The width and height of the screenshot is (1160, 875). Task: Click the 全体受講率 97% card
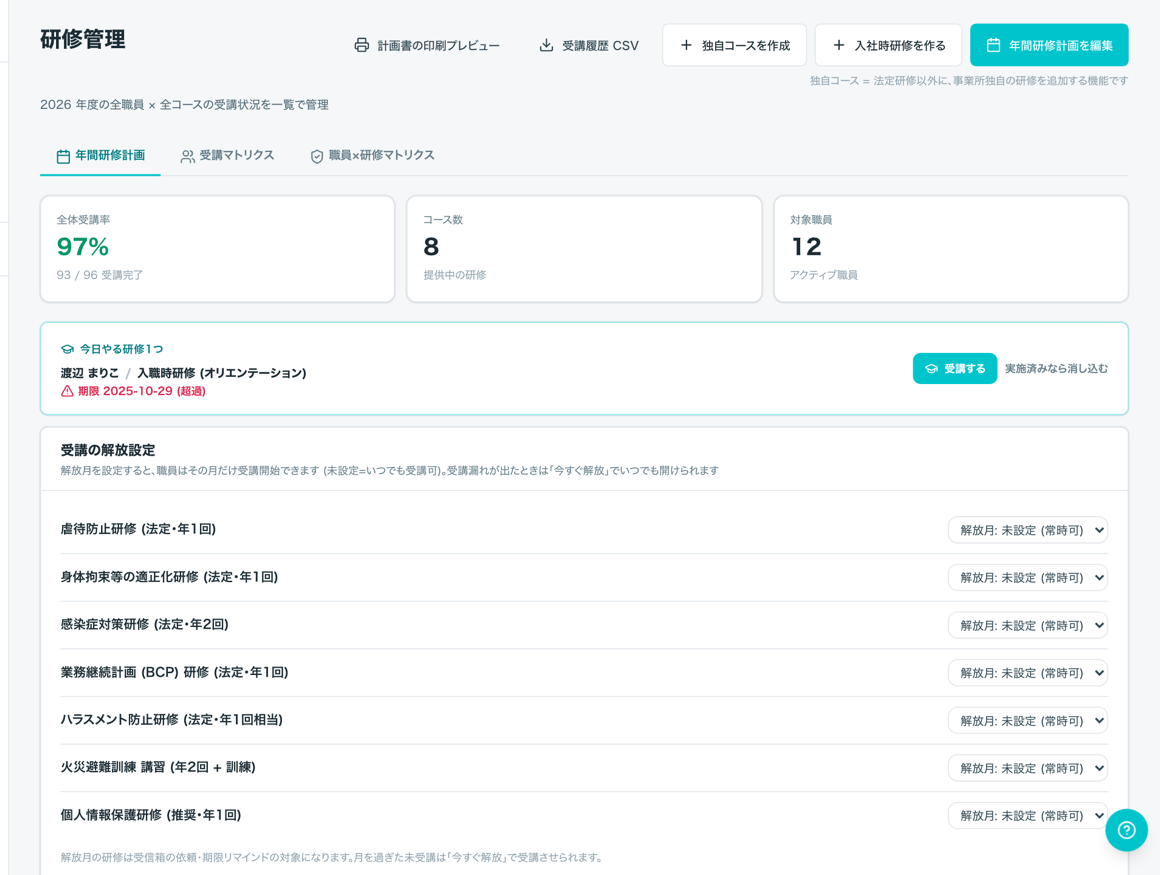218,249
